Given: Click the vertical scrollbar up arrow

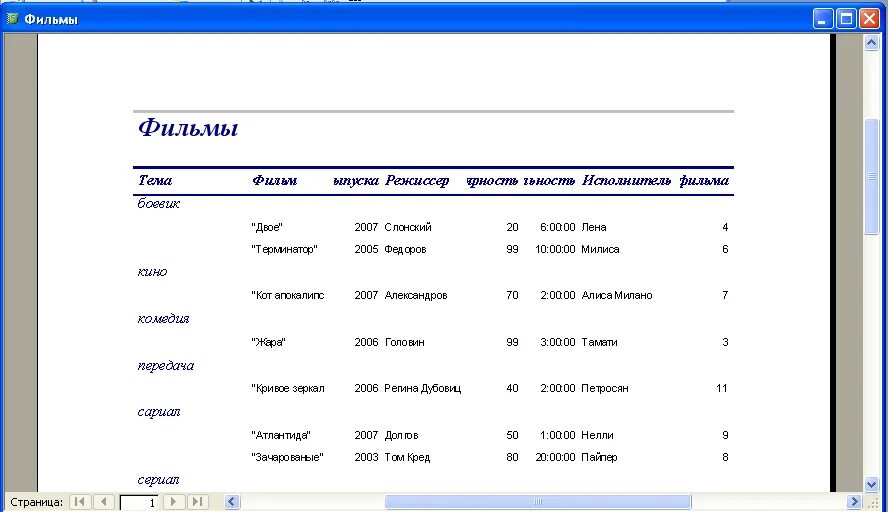Looking at the screenshot, I should [871, 42].
